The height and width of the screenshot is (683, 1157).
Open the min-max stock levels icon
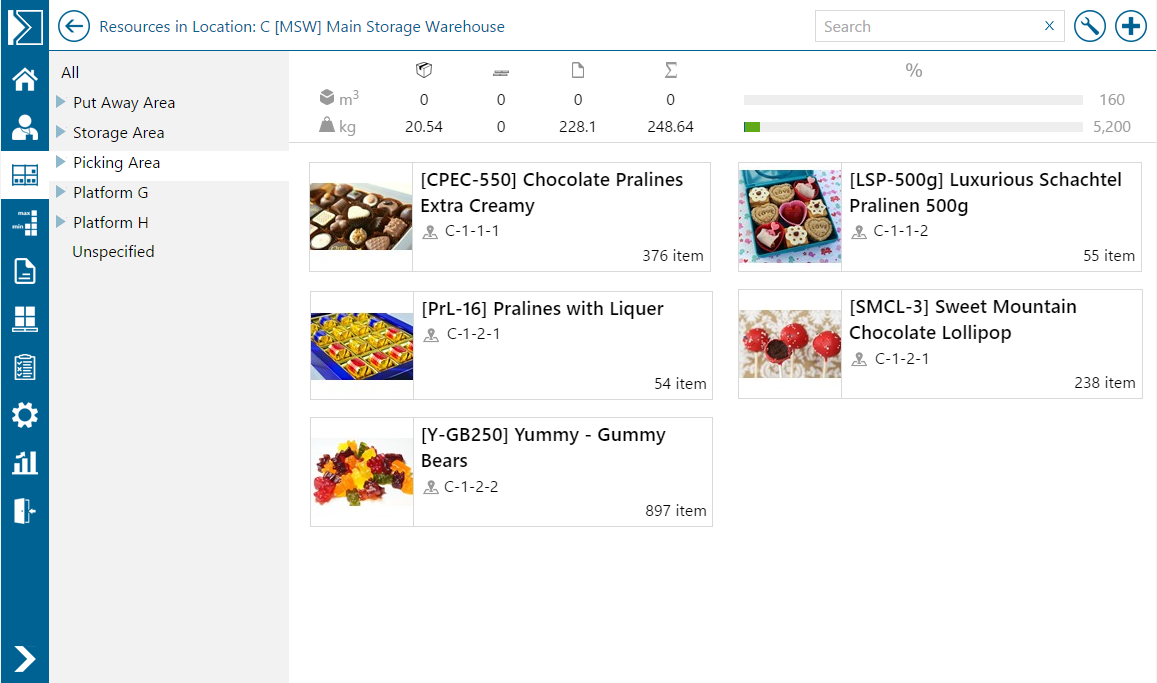pos(24,222)
